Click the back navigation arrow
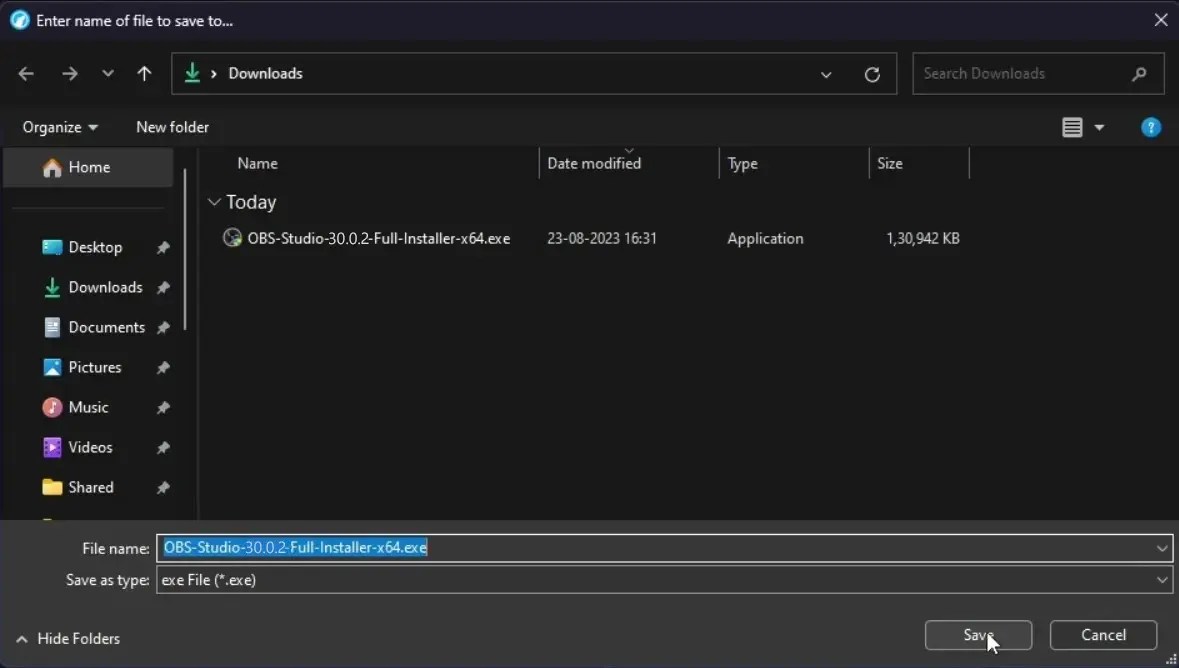 (25, 73)
